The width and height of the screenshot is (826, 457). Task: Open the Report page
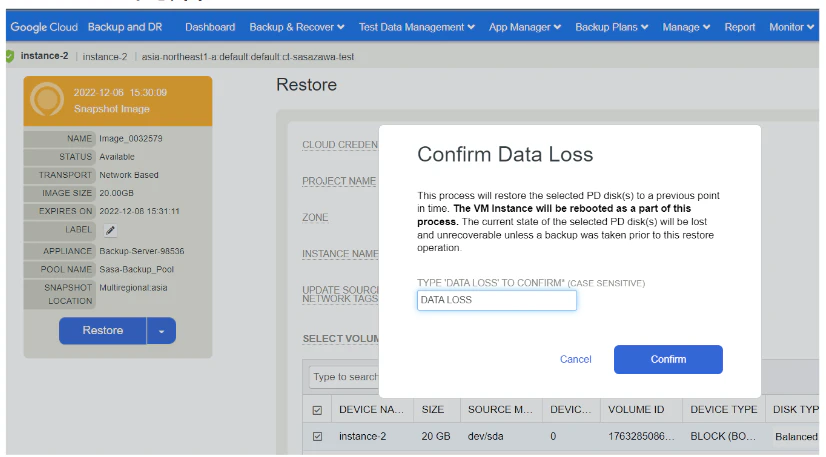740,27
